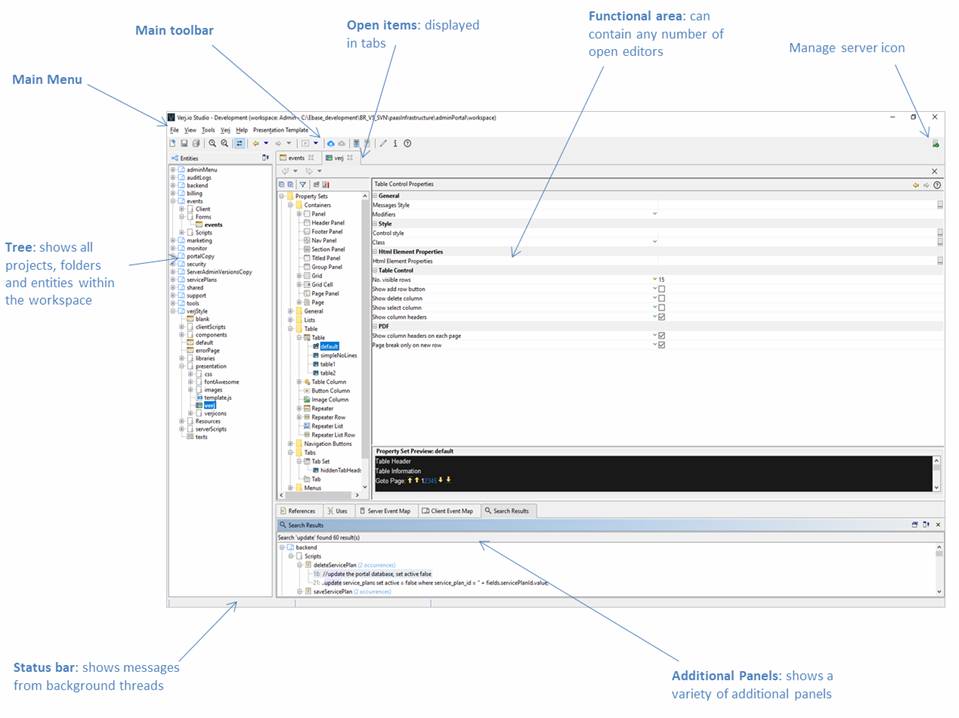Open the Modifiers dropdown arrow
The height and width of the screenshot is (718, 959).
pyautogui.click(x=655, y=214)
